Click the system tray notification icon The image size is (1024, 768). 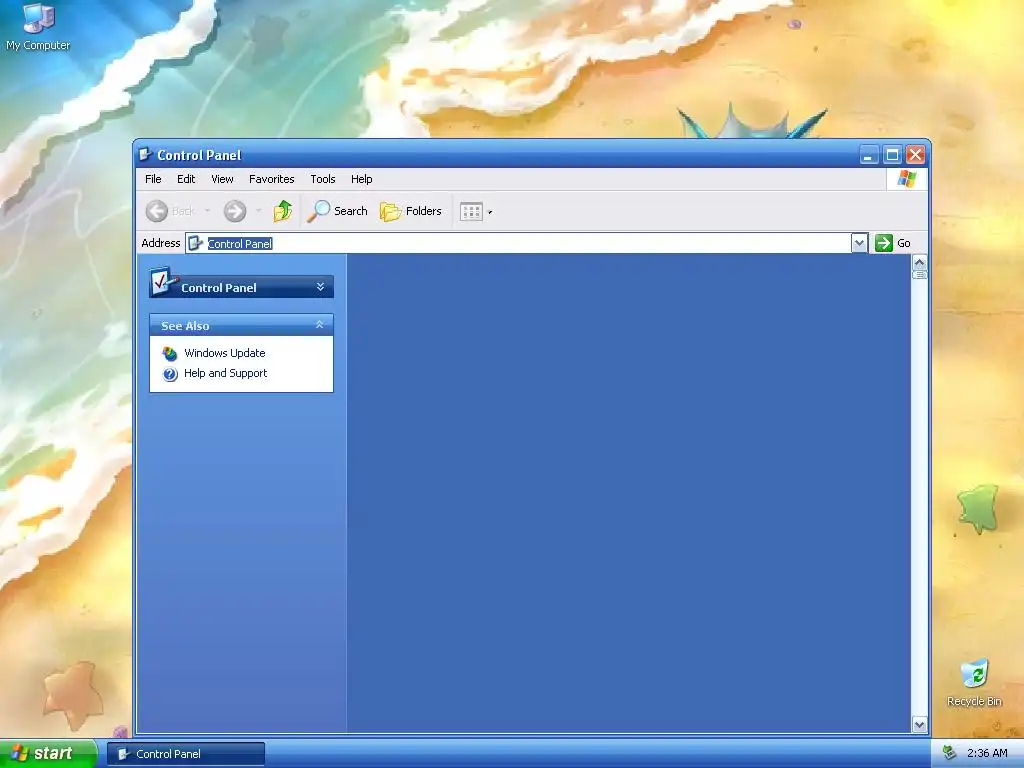(x=950, y=753)
